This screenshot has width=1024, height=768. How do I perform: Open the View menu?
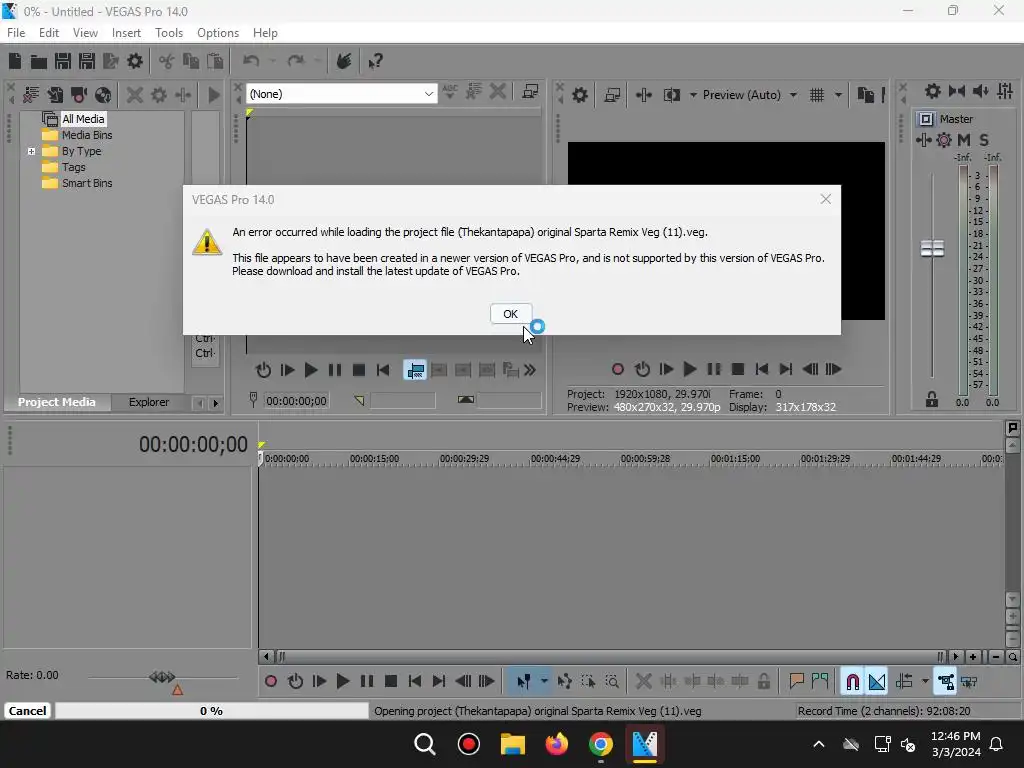pos(85,33)
